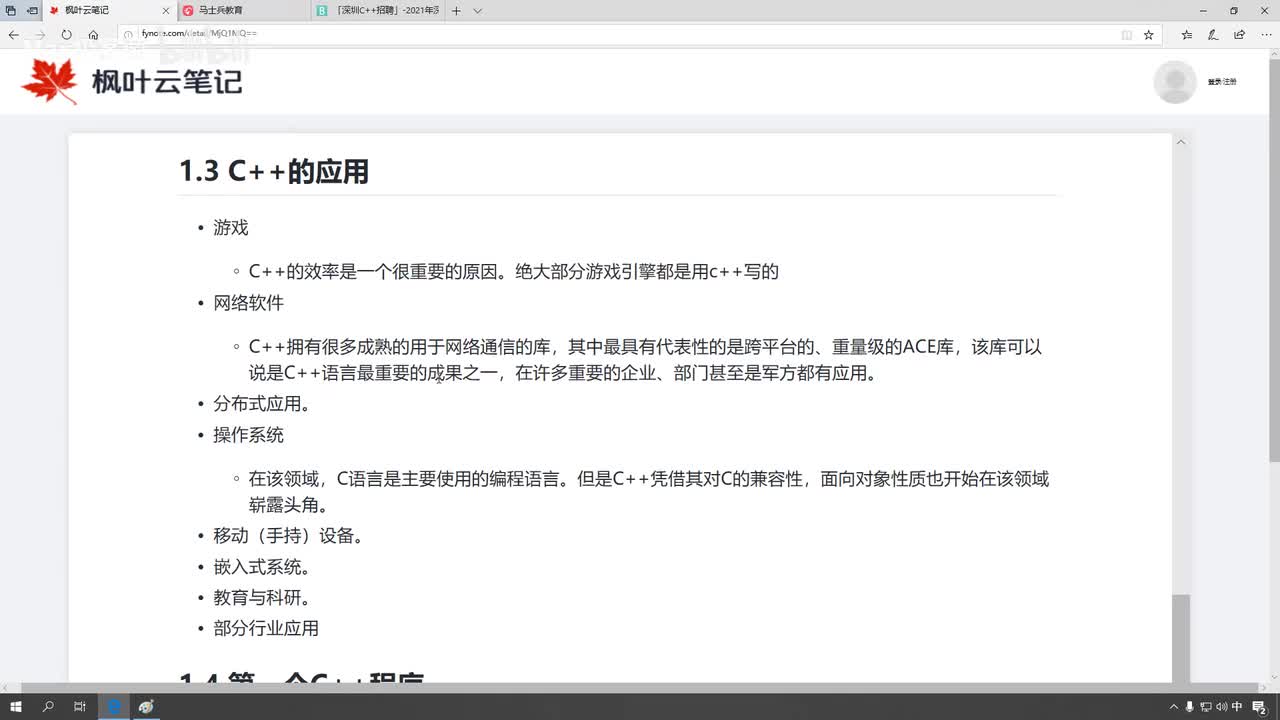Image resolution: width=1280 pixels, height=720 pixels.
Task: Click the bullet item 嵌入式系统
Action: coord(262,567)
